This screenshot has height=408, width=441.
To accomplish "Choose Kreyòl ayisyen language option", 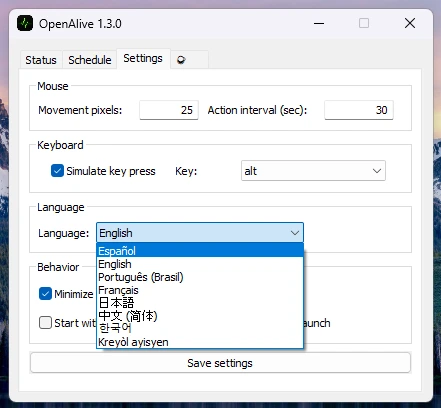I will [200, 342].
